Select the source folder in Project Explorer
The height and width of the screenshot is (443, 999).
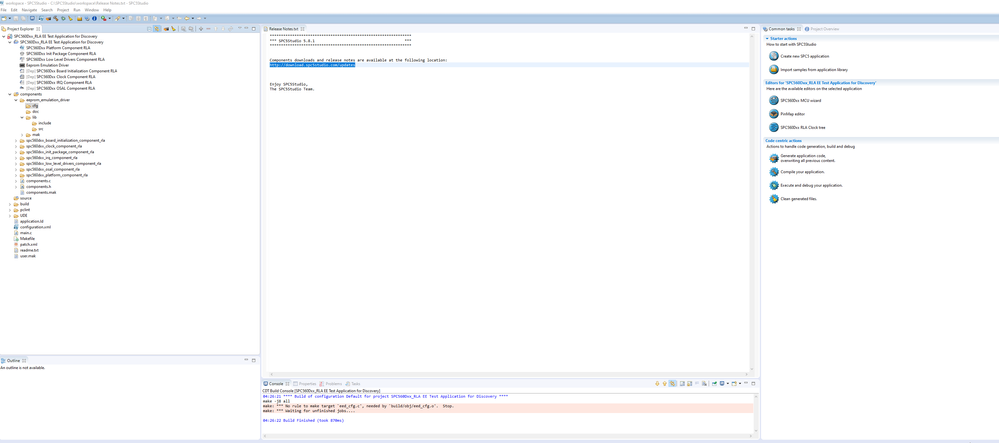(25, 198)
